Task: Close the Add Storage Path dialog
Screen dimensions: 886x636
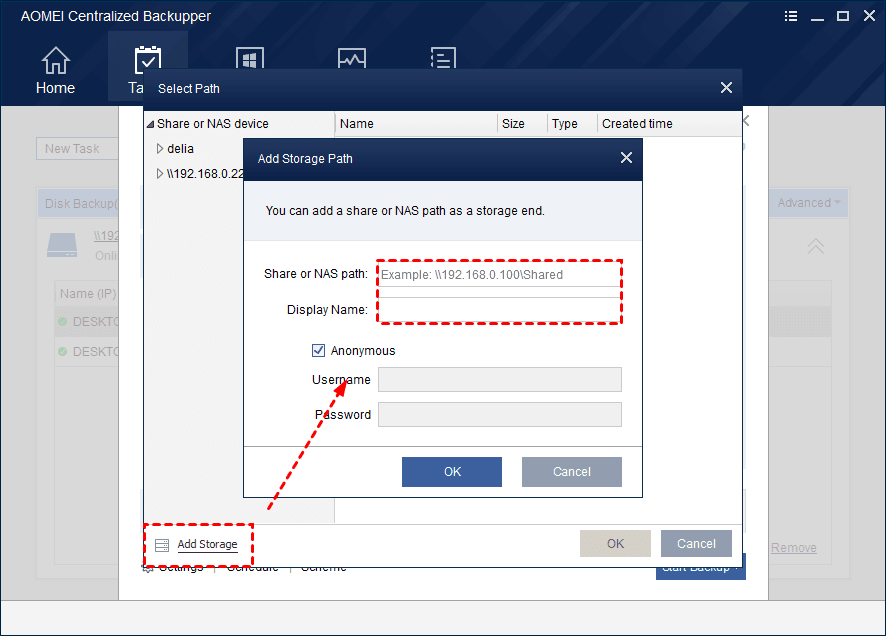Action: coord(626,158)
